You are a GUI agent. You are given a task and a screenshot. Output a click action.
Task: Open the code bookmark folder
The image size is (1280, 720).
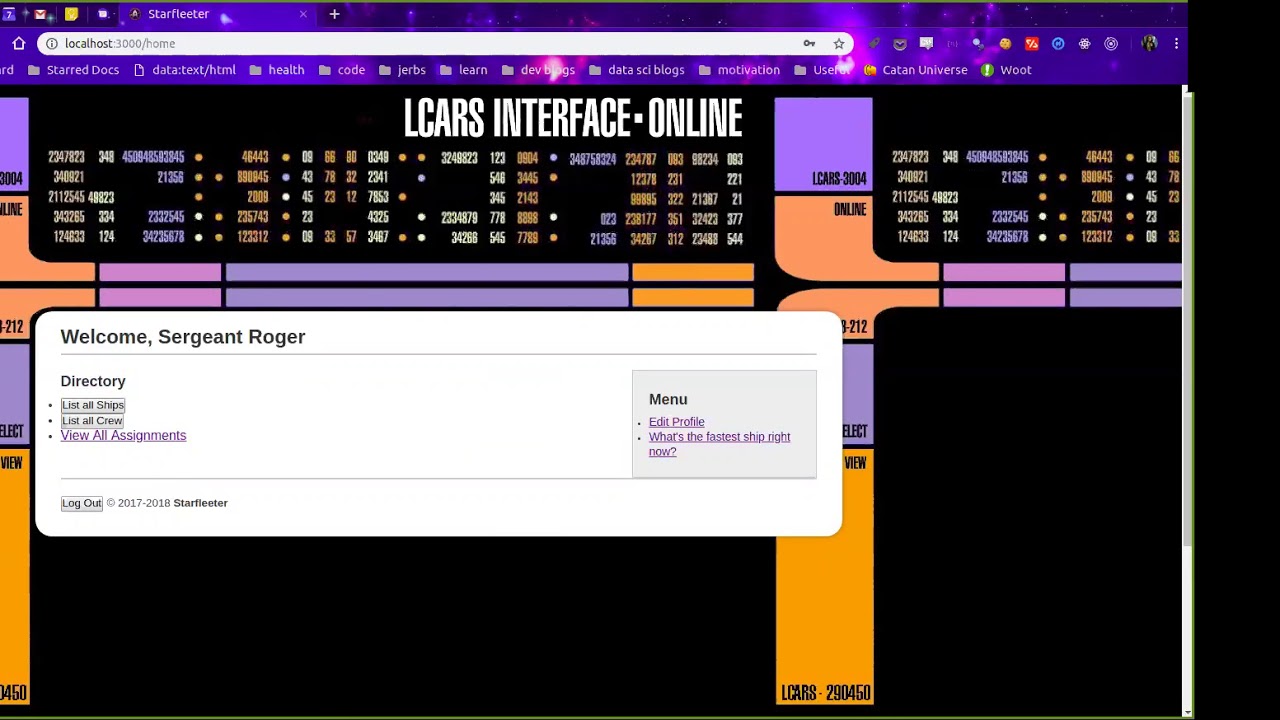[x=341, y=70]
